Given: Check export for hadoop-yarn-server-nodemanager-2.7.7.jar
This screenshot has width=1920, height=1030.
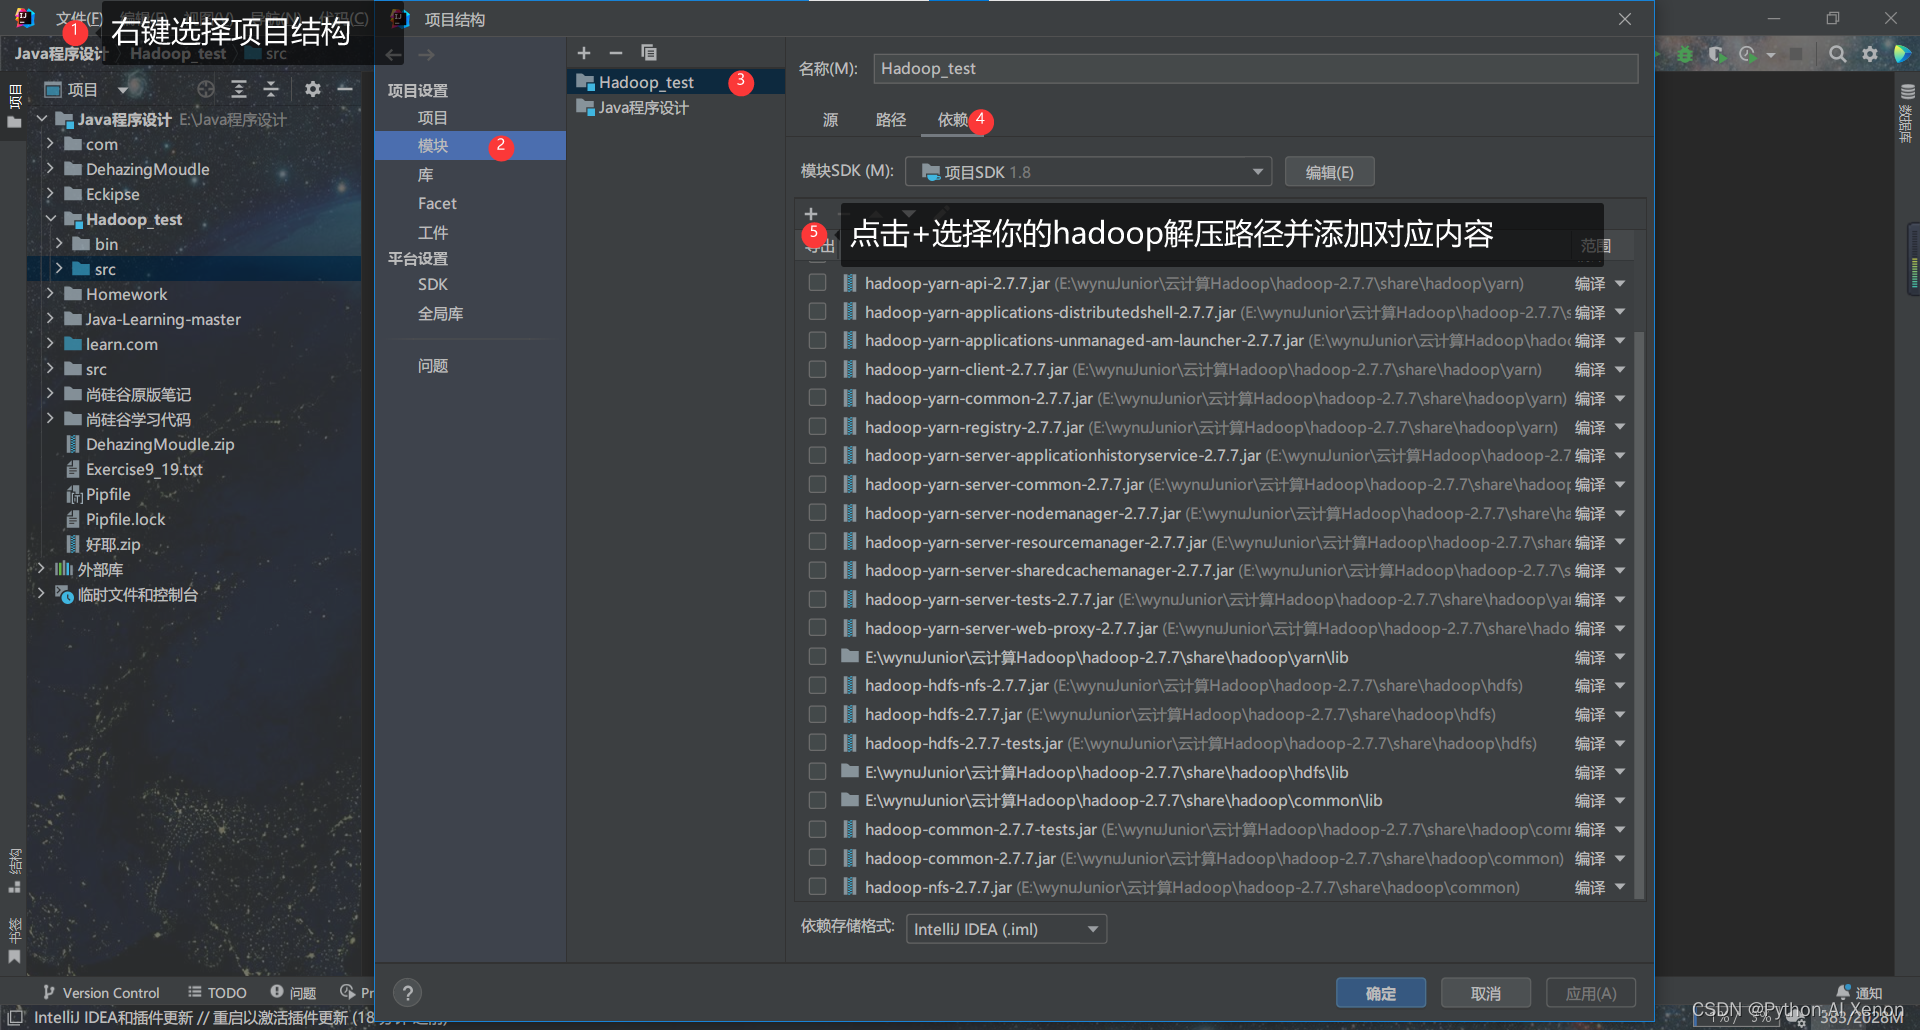Looking at the screenshot, I should [817, 513].
